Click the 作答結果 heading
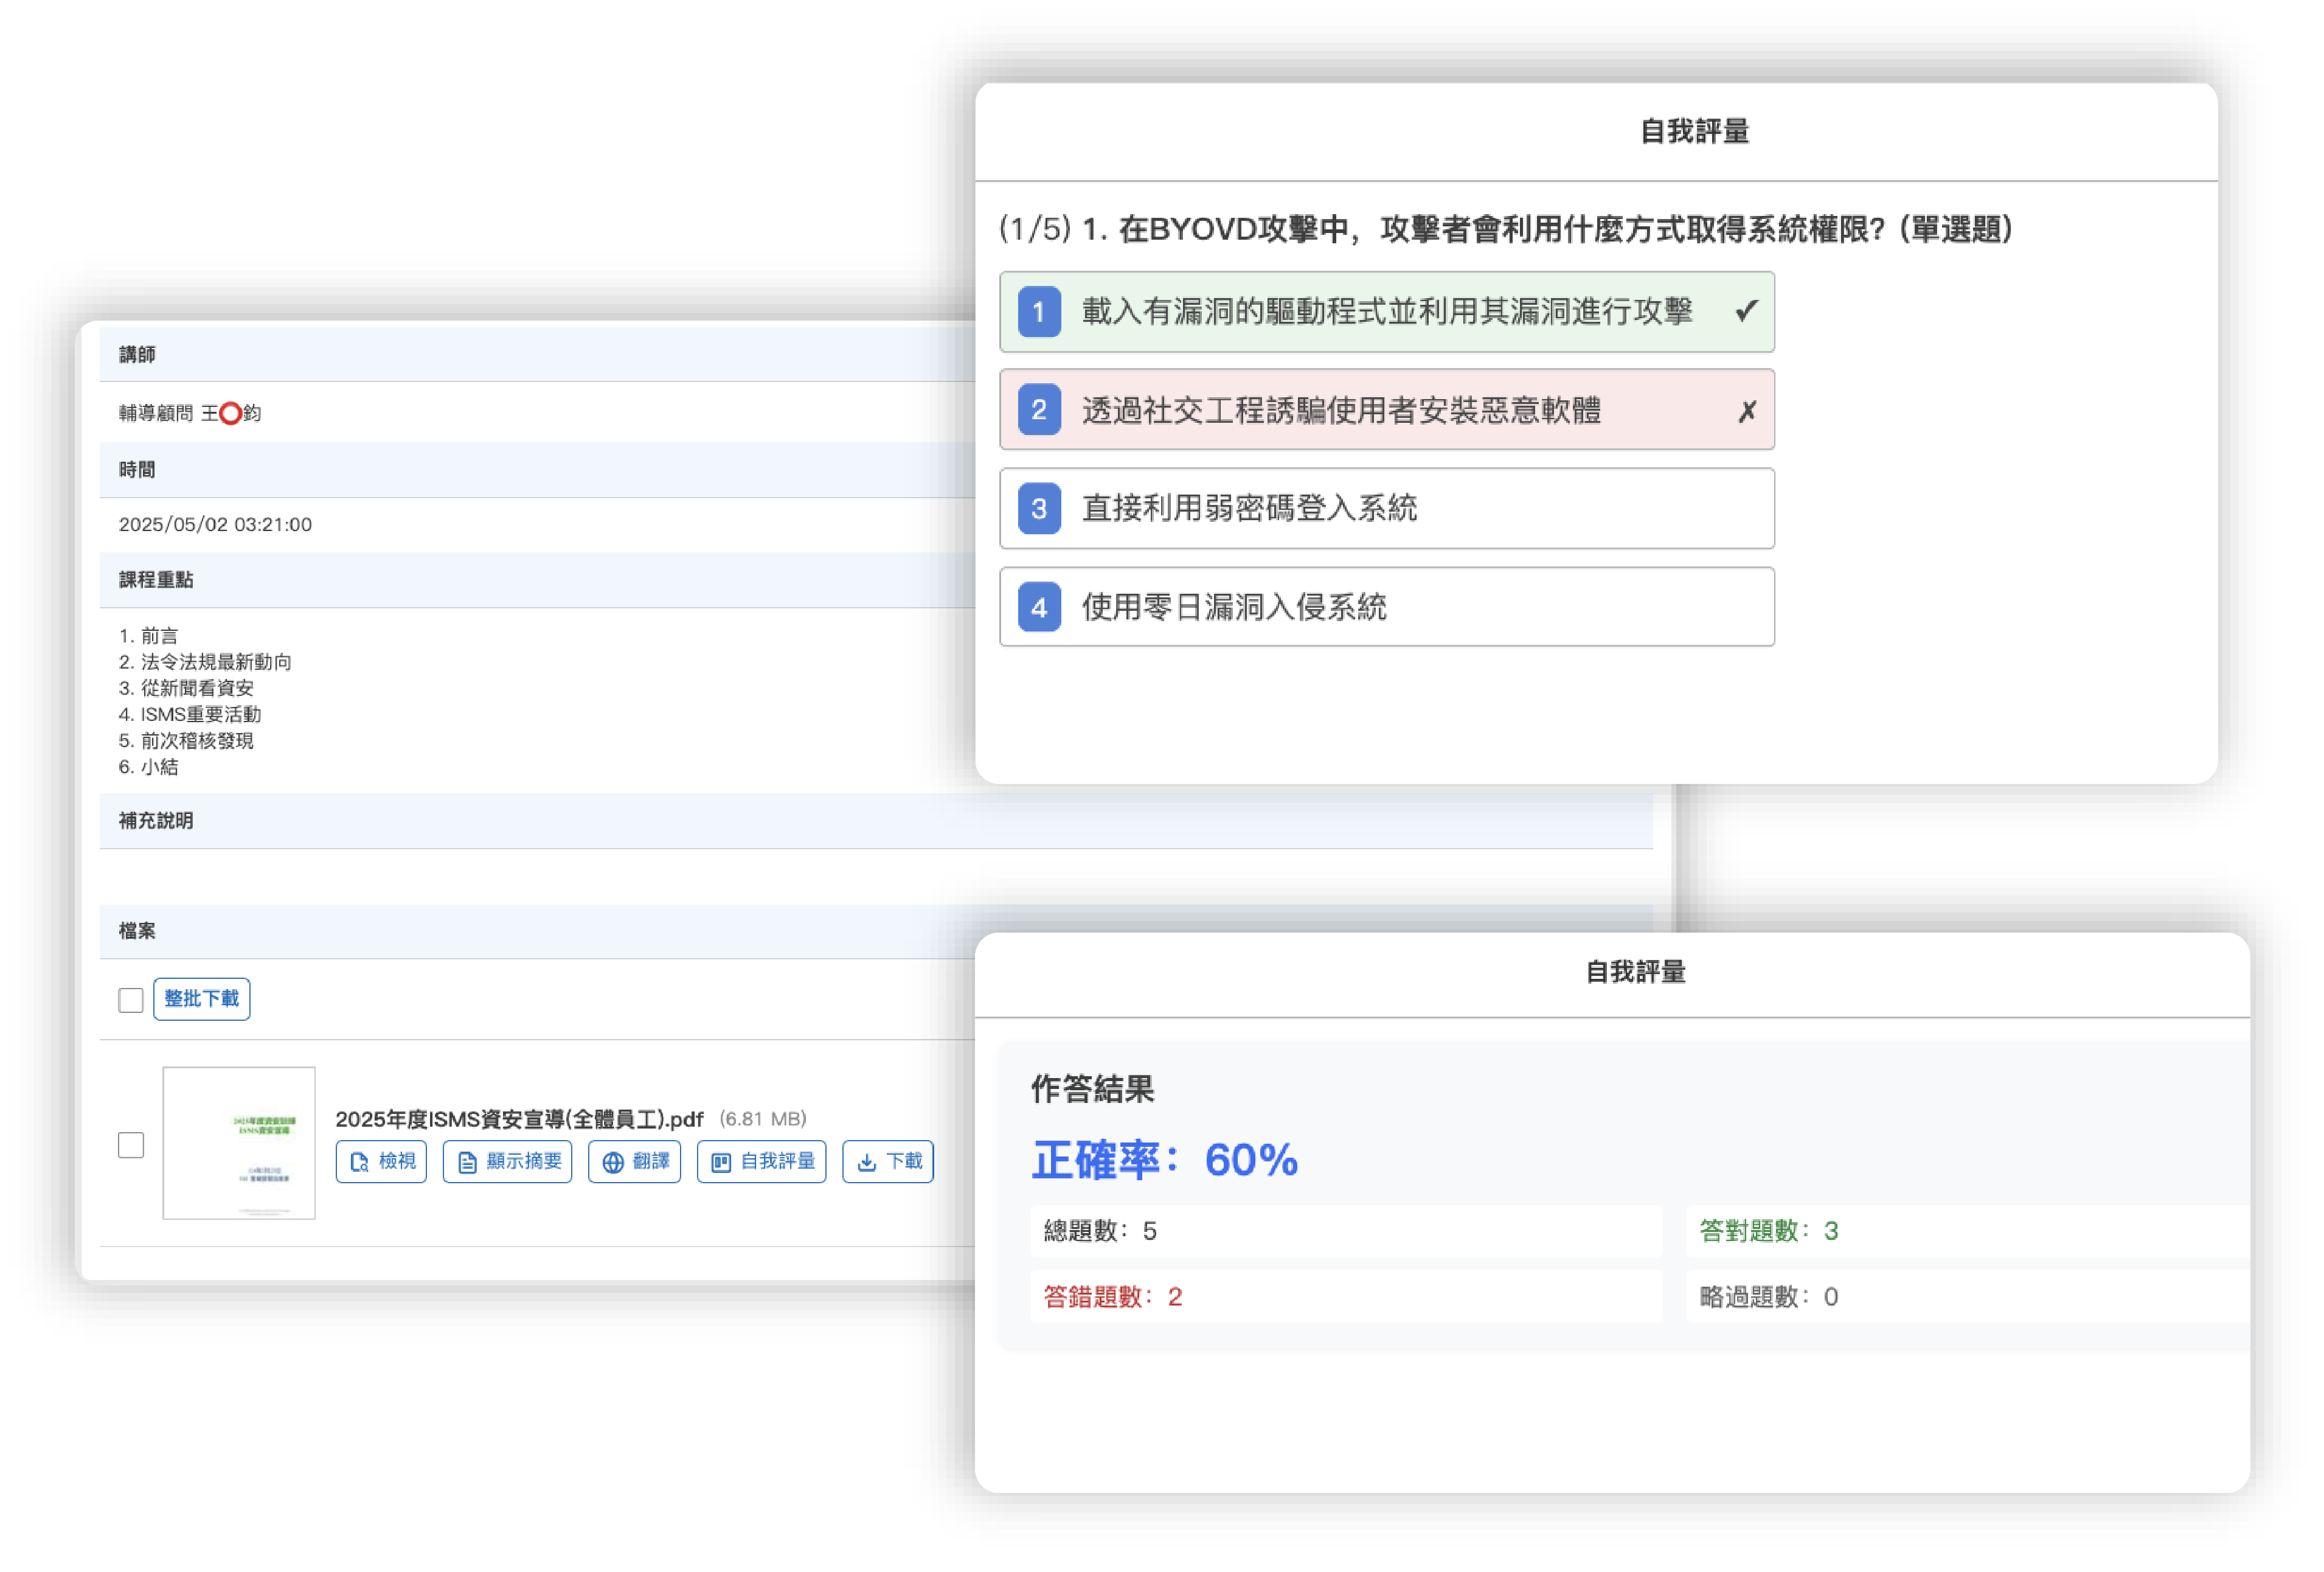 pyautogui.click(x=1092, y=1089)
